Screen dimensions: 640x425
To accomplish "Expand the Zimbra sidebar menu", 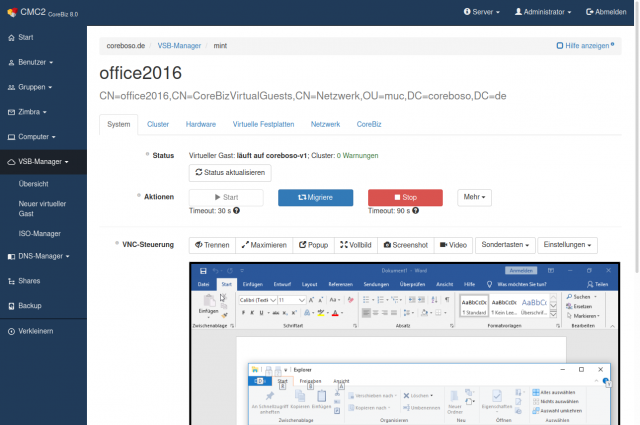I will click(27, 112).
